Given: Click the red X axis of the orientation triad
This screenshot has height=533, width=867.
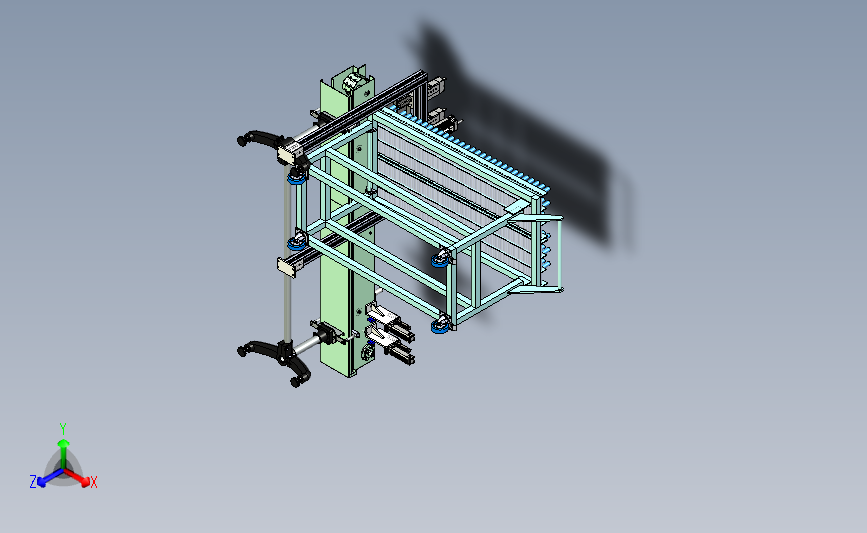Looking at the screenshot, I should (x=82, y=479).
